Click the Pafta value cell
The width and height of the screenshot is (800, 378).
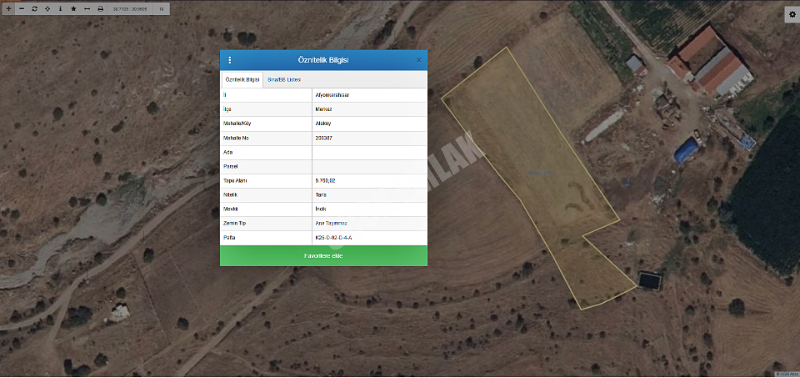coord(369,238)
